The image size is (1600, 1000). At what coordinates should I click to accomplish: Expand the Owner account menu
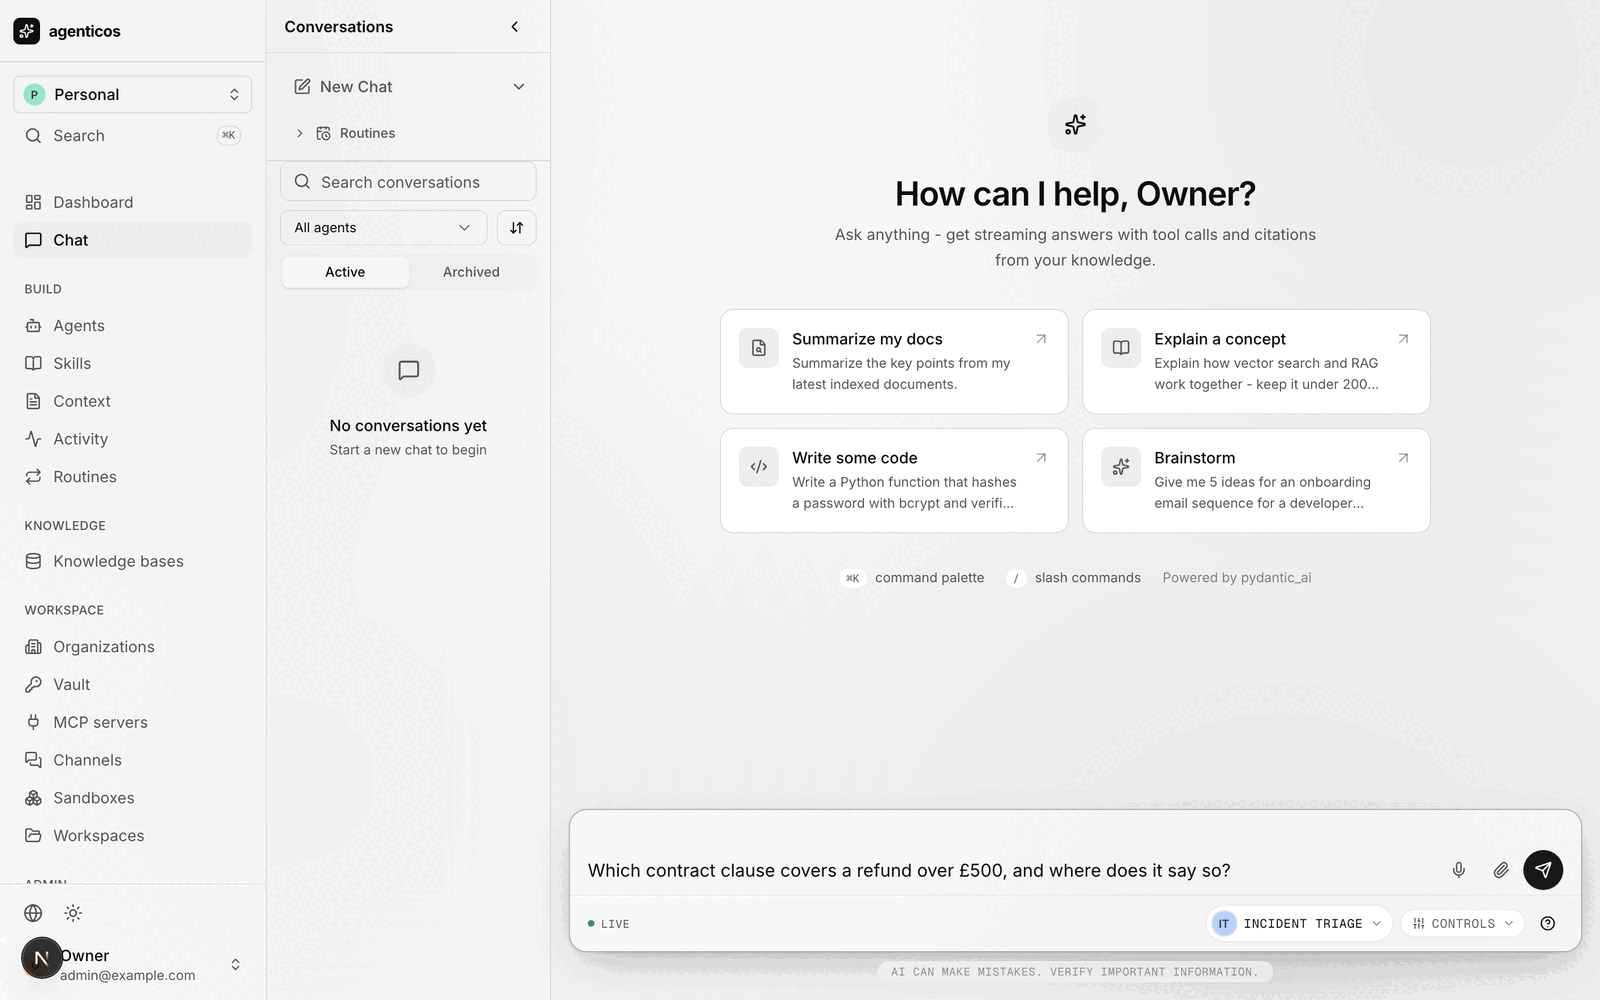[x=235, y=965]
